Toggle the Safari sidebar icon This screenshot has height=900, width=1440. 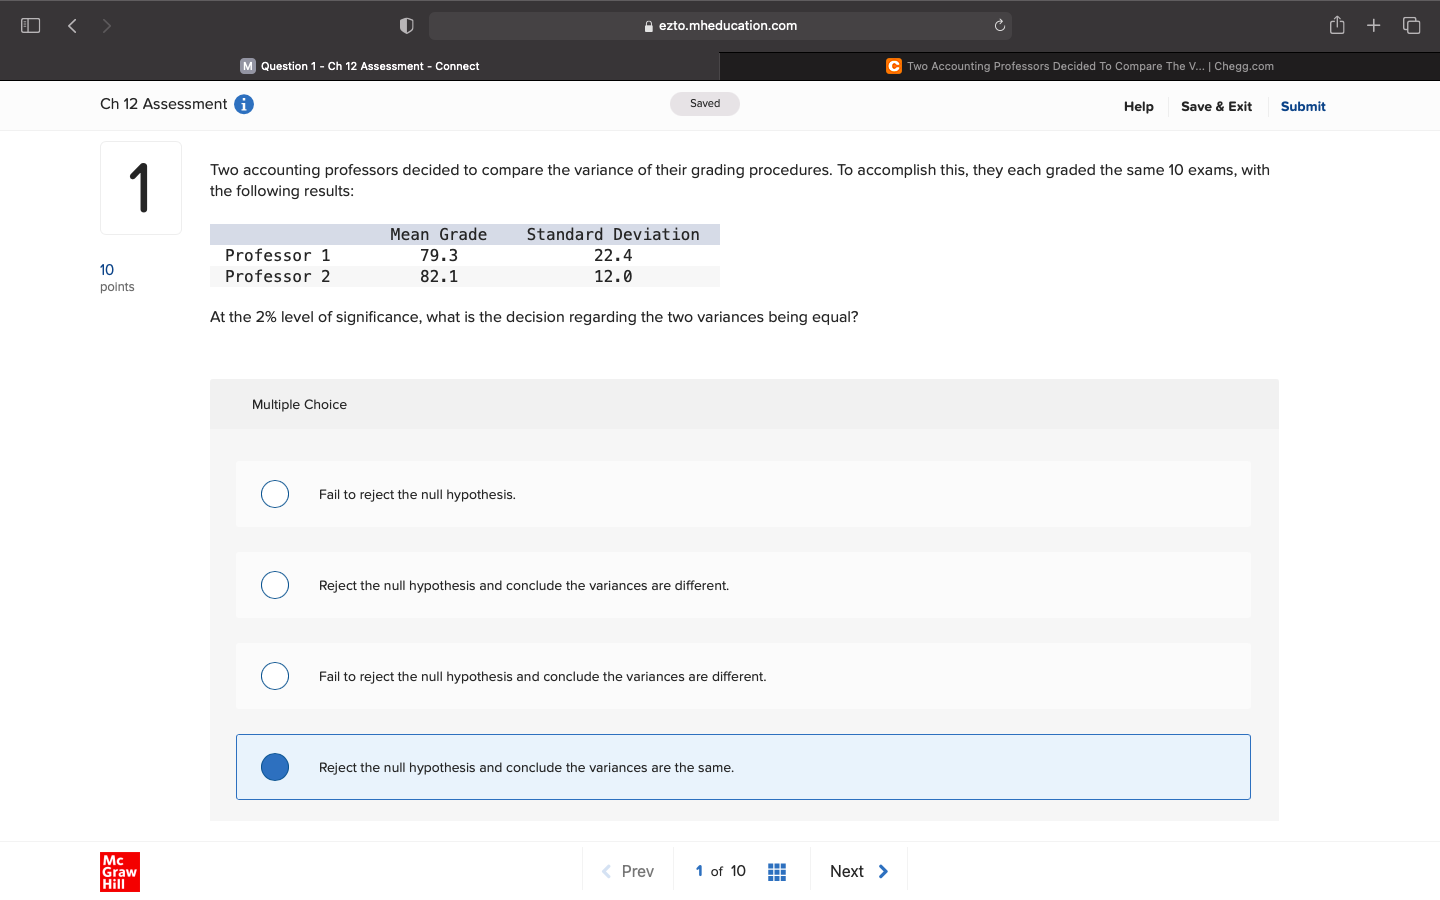tap(30, 25)
